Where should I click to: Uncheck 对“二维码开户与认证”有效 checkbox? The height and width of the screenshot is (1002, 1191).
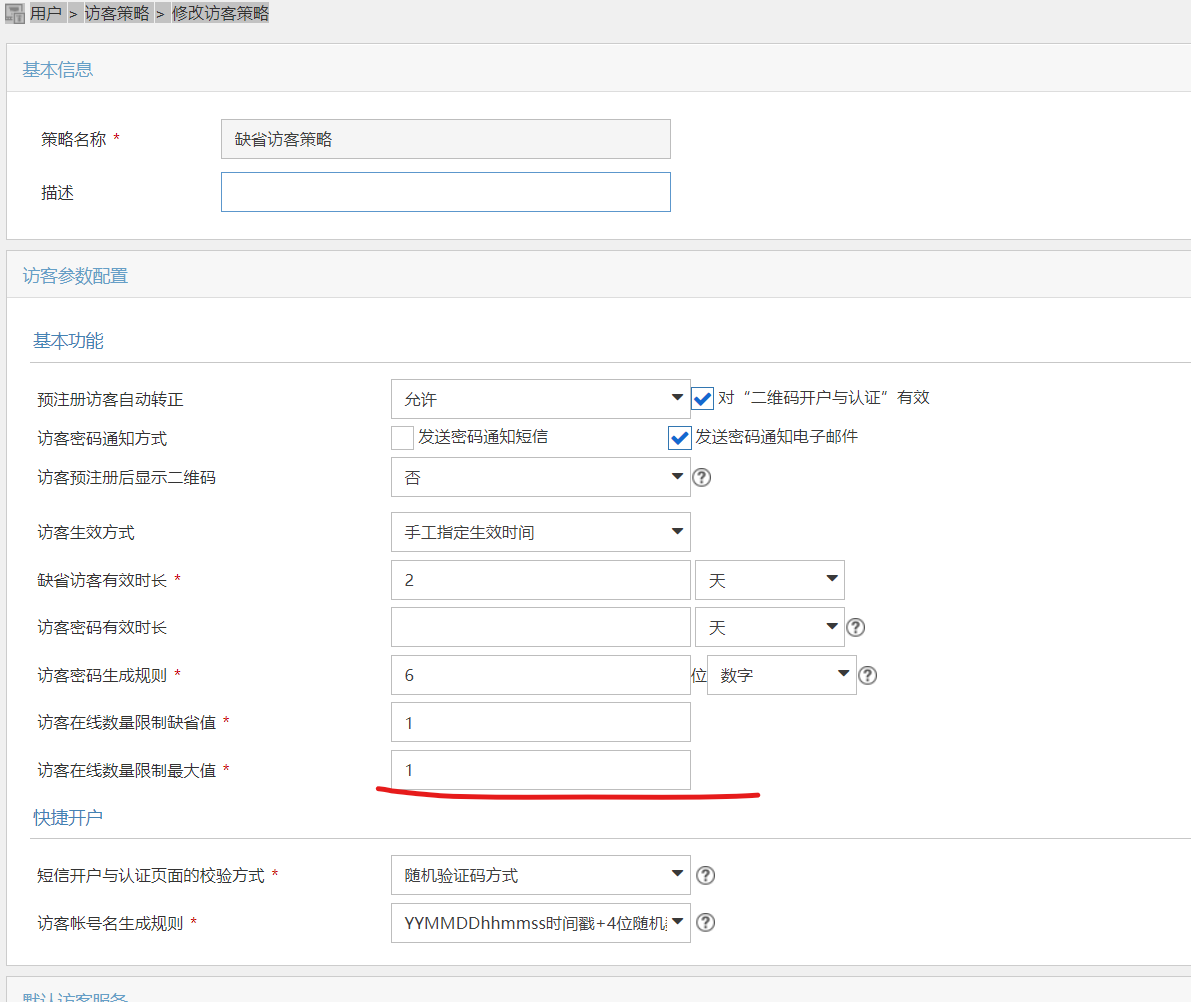[x=702, y=398]
